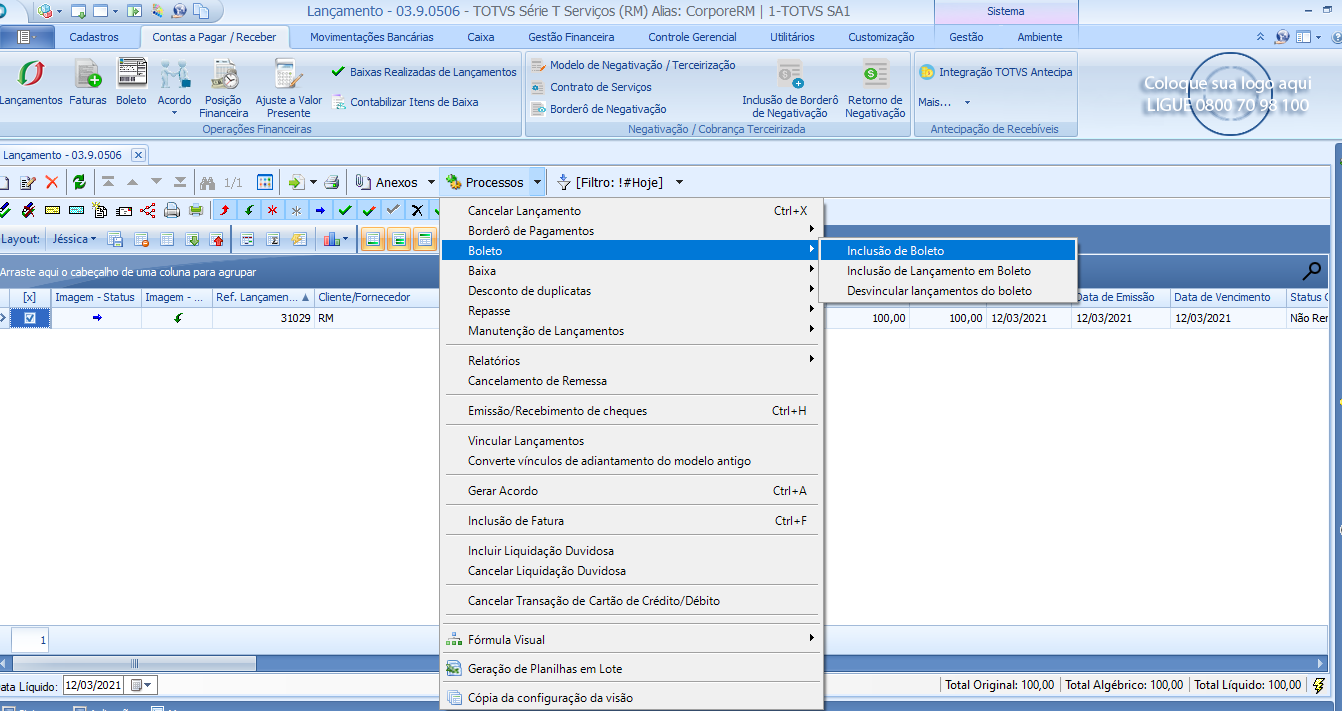Screen dimensions: 1342x711
Task: Open Faturas in the ribbon
Action: point(88,83)
